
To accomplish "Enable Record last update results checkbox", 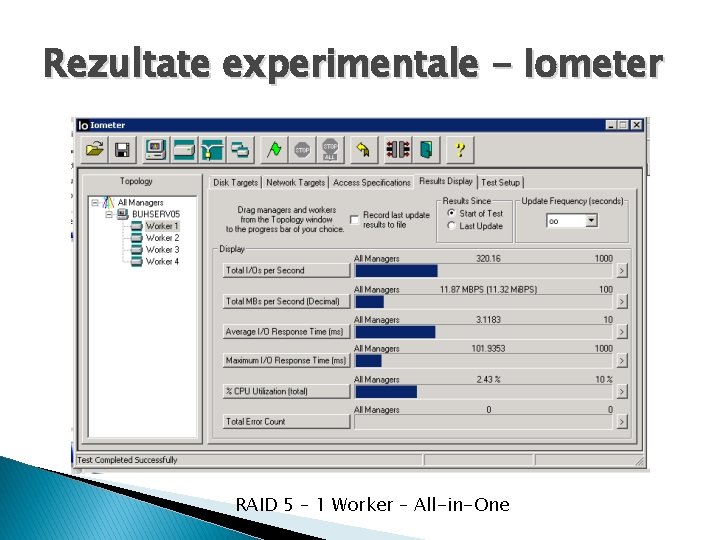I will tap(354, 220).
